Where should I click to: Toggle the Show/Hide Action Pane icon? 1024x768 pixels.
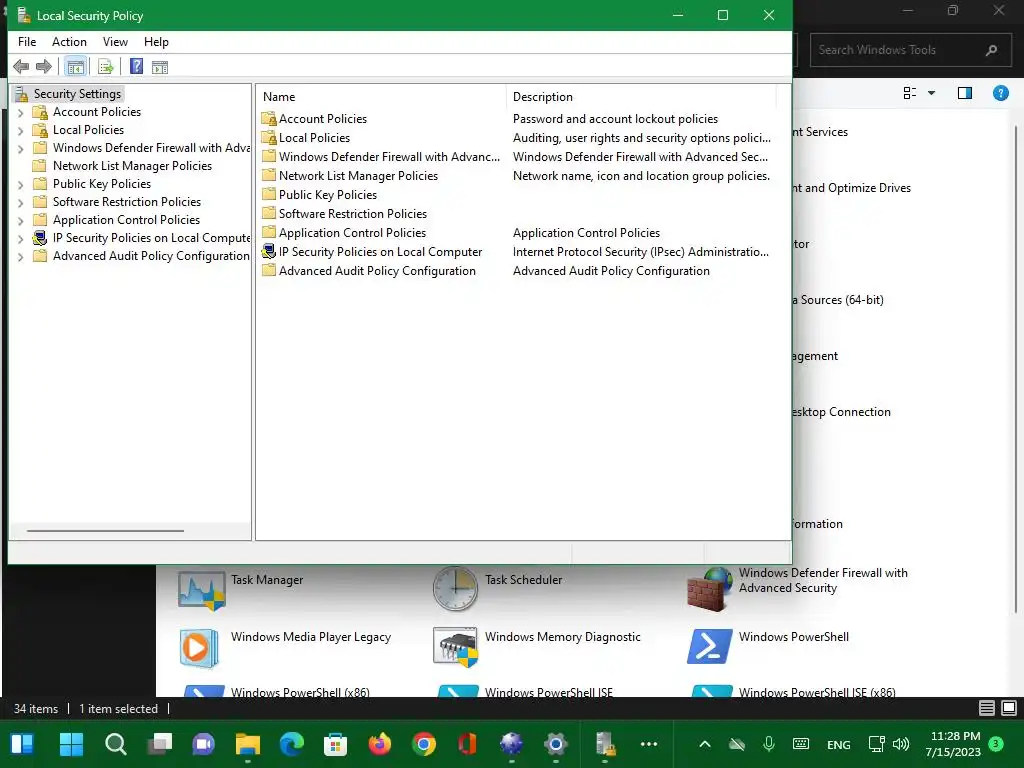click(160, 67)
